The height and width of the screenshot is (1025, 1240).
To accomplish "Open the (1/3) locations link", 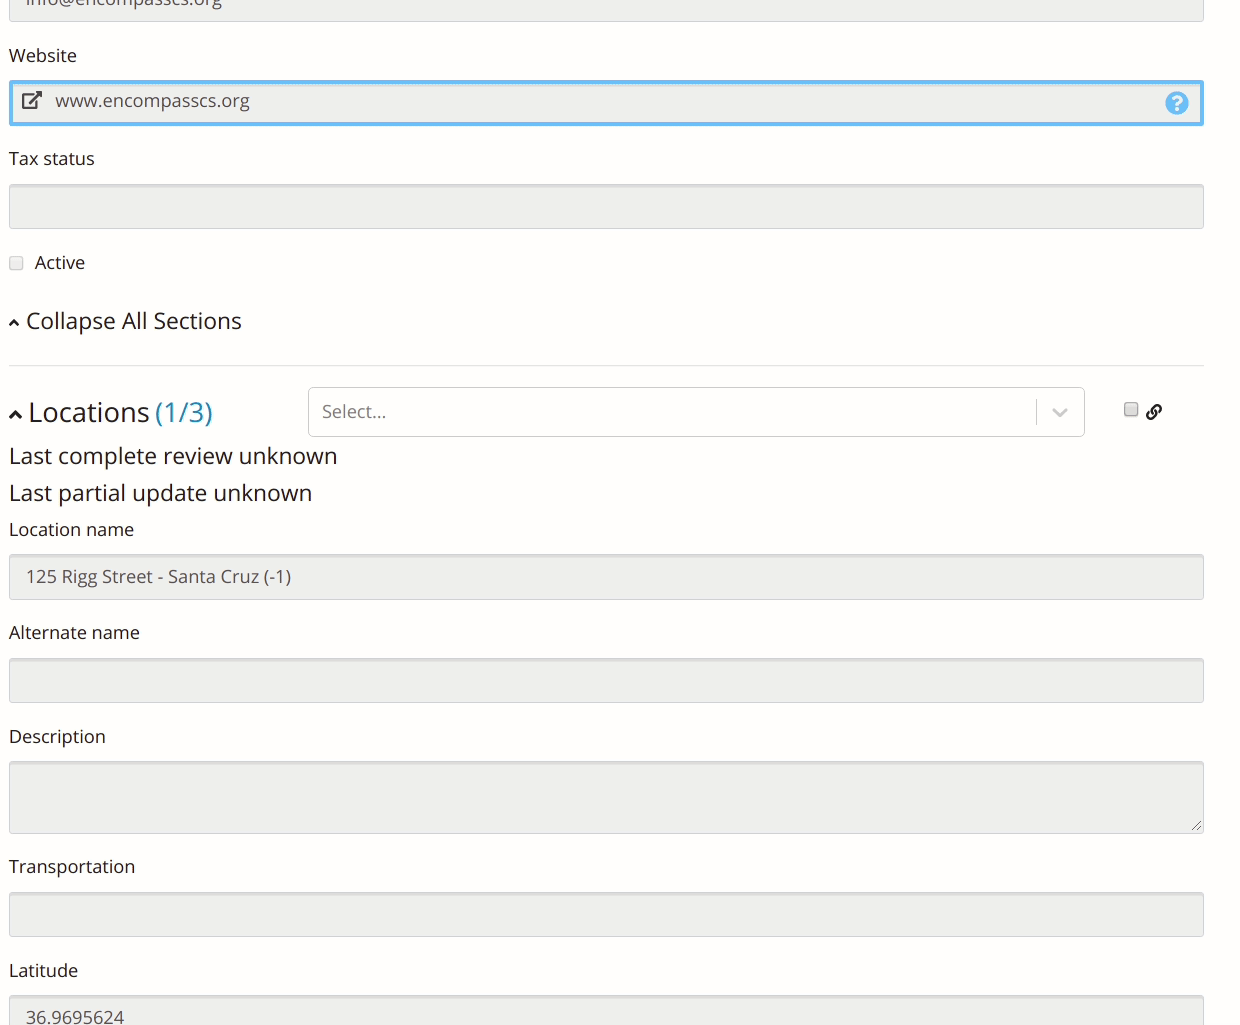I will tap(184, 411).
